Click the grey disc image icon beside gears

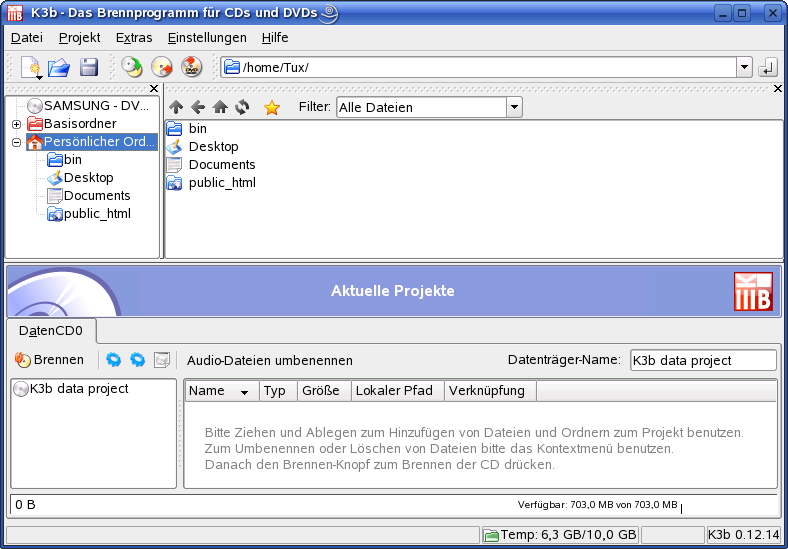[161, 359]
